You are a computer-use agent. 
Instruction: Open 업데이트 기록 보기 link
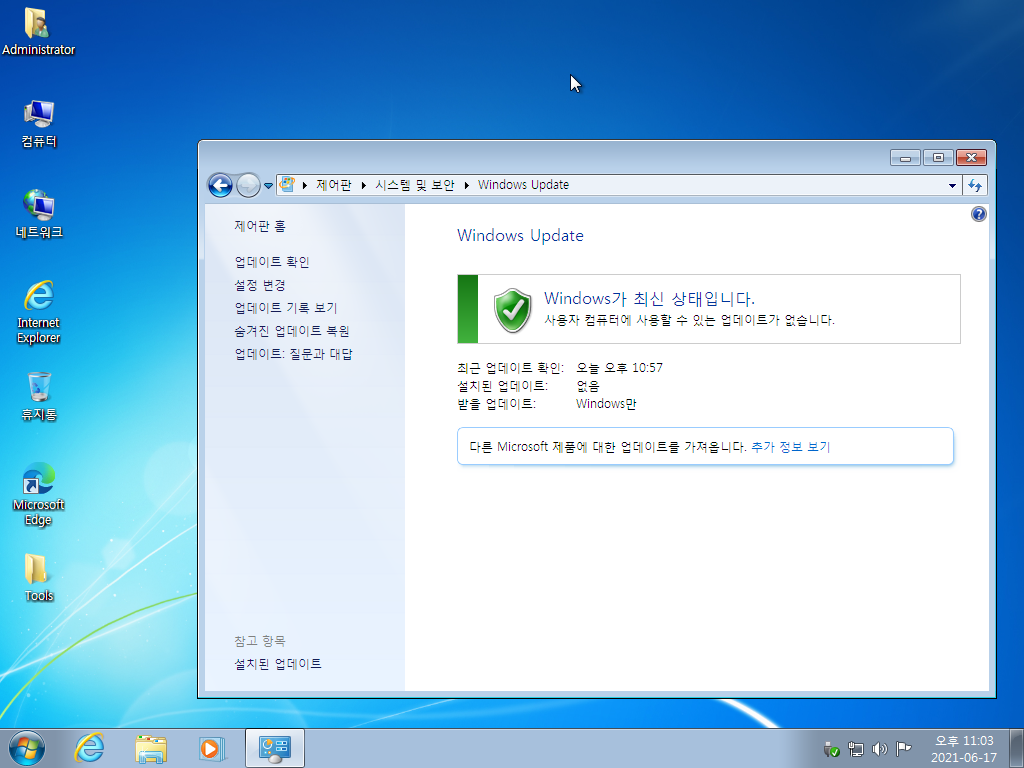pyautogui.click(x=286, y=308)
